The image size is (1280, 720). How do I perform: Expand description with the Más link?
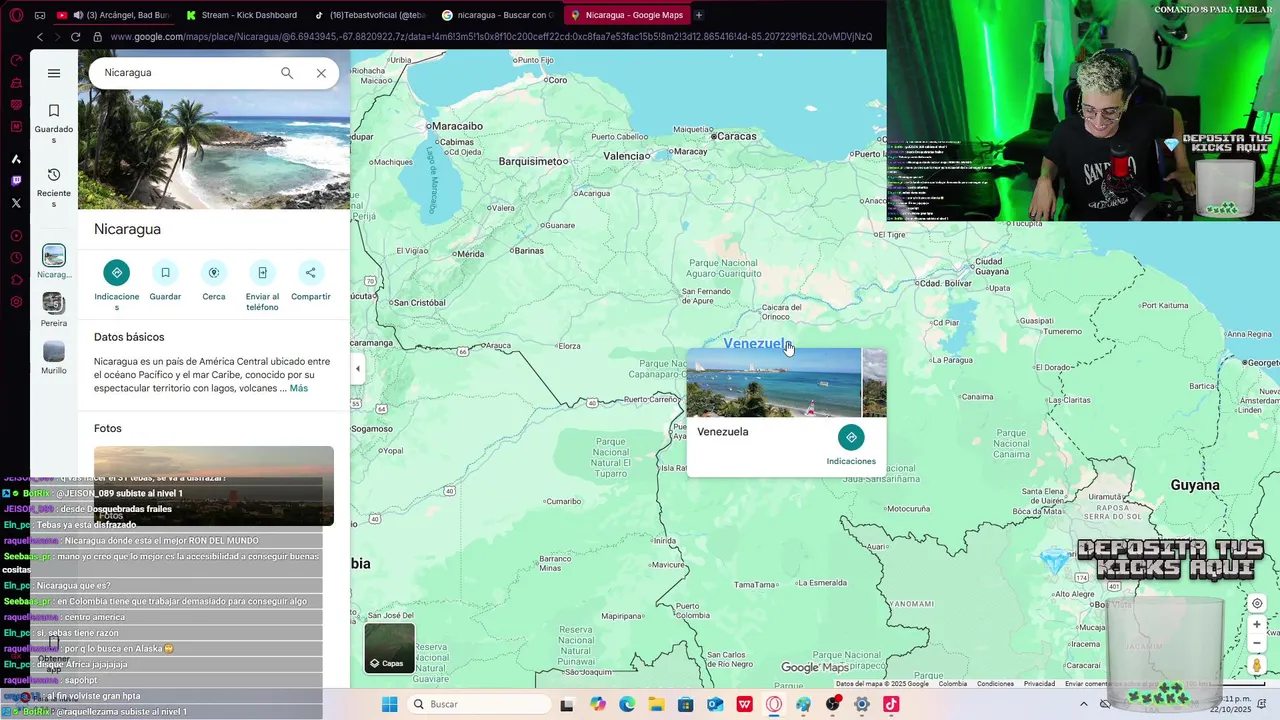pyautogui.click(x=299, y=388)
